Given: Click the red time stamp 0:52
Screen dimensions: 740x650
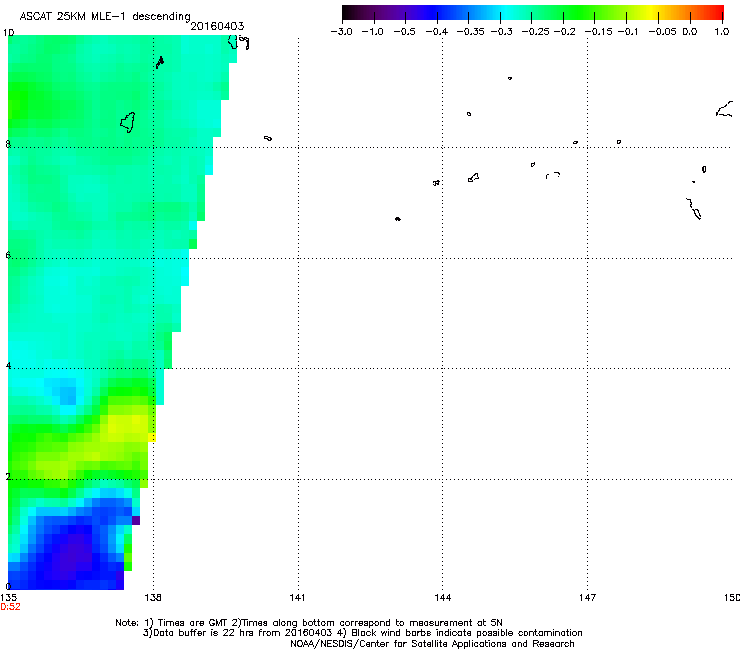Looking at the screenshot, I should [10, 607].
